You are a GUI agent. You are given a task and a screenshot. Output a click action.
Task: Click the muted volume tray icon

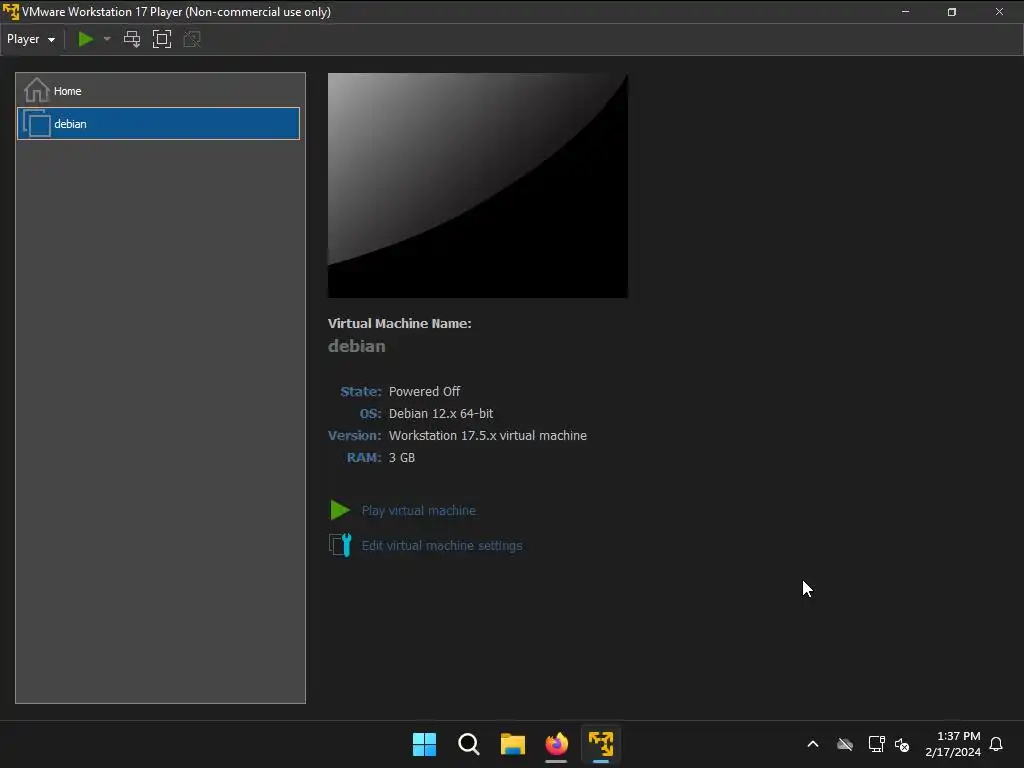pos(902,744)
